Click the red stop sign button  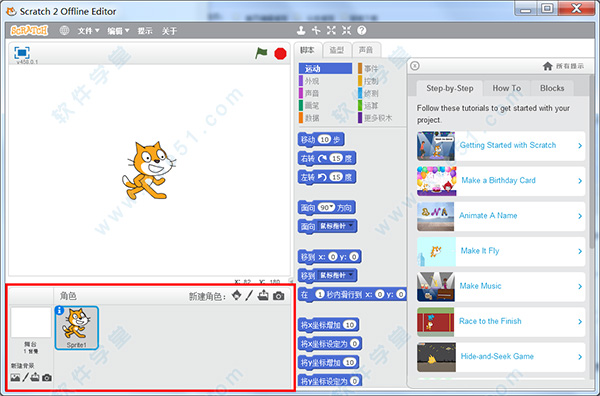pyautogui.click(x=280, y=54)
